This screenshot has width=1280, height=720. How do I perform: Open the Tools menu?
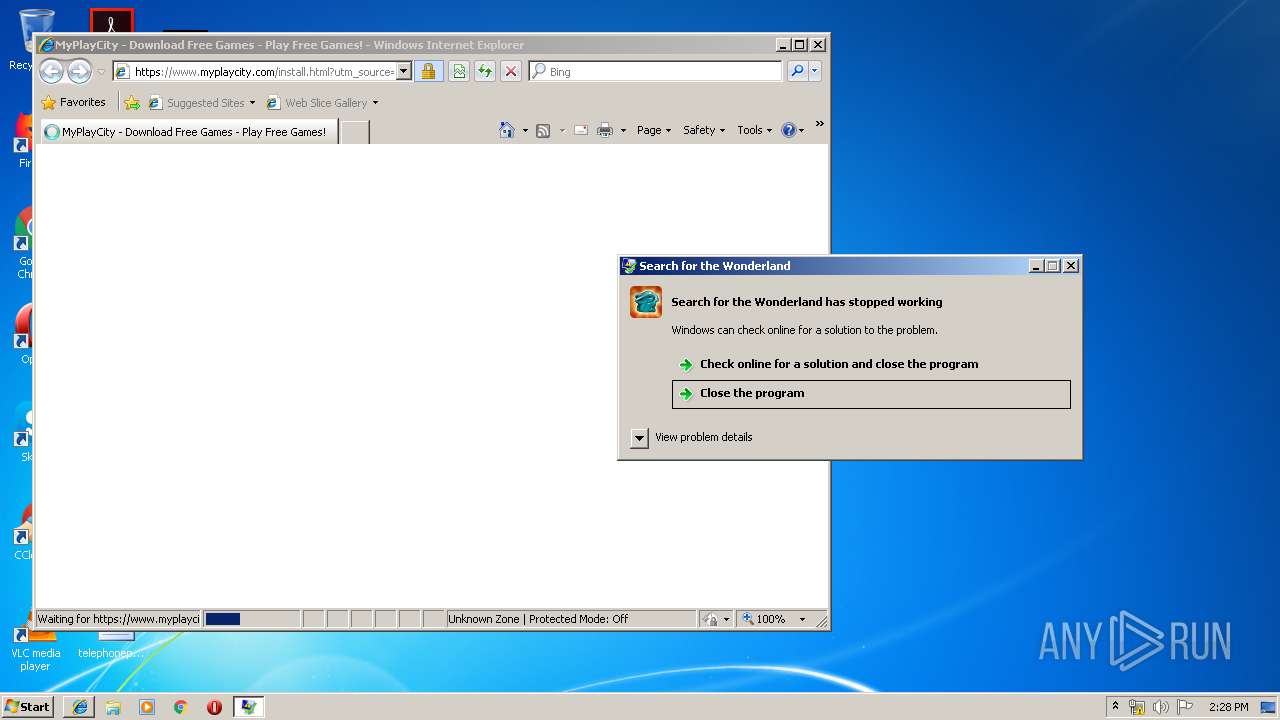[755, 130]
